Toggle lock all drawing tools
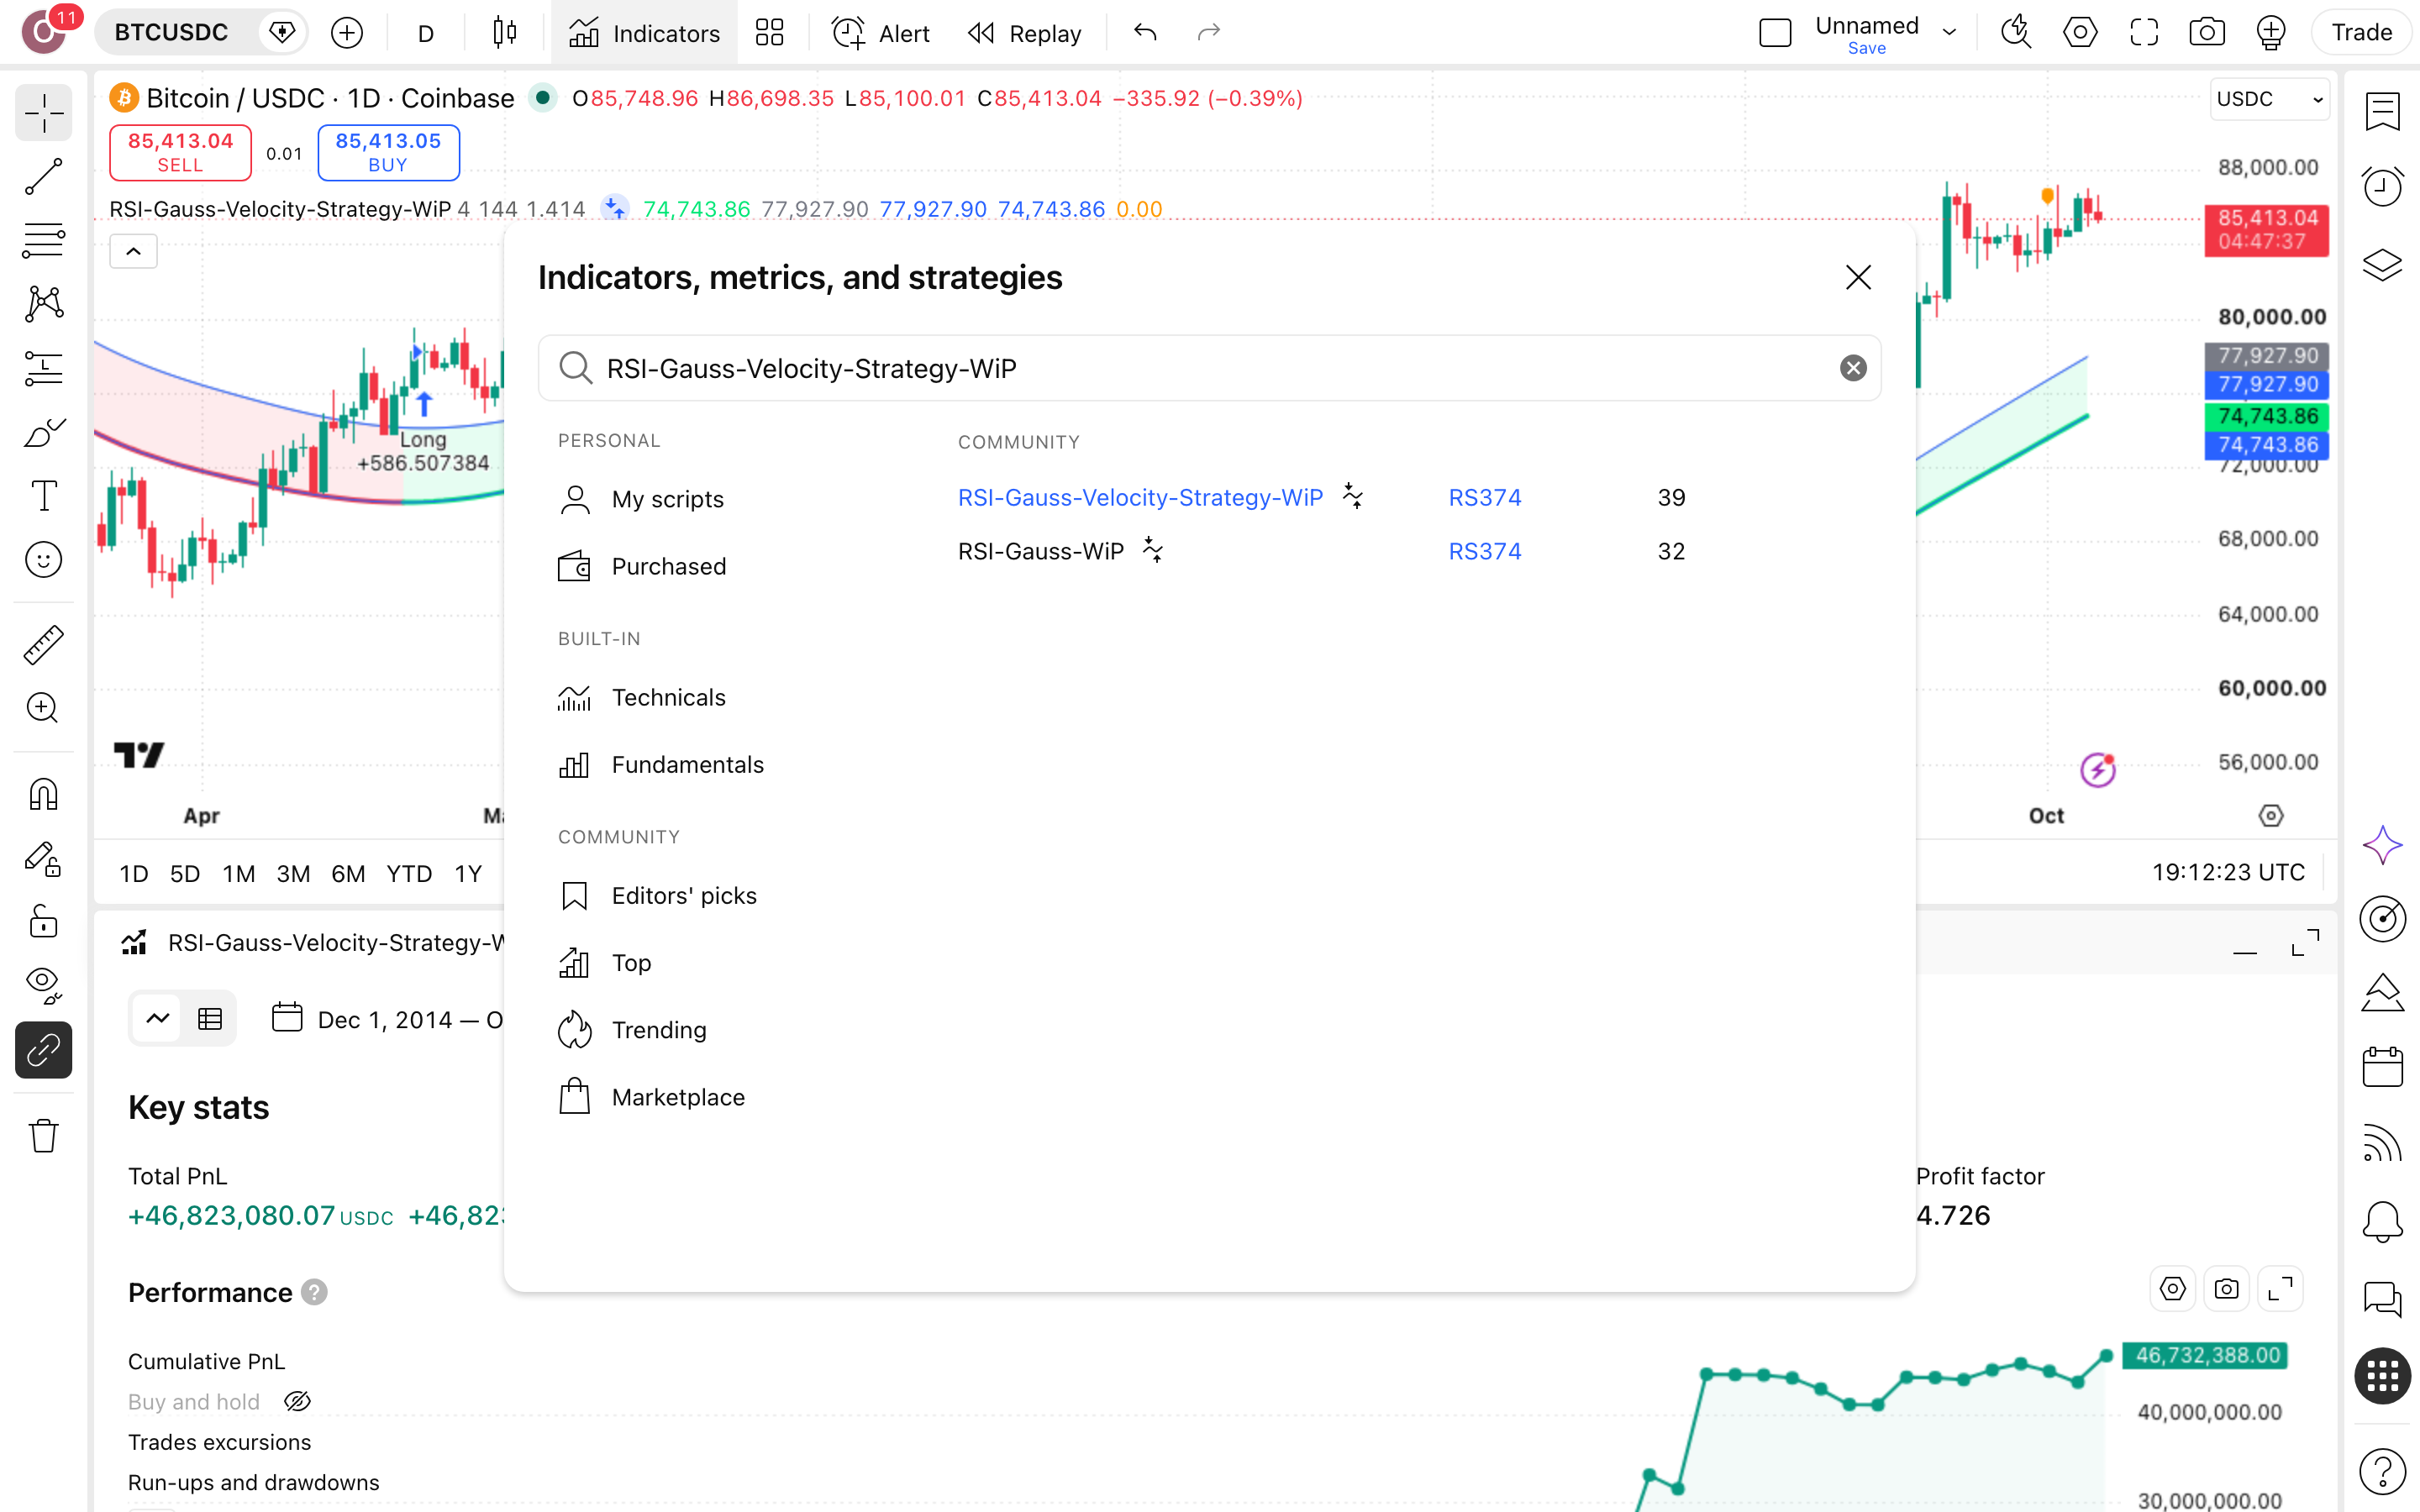This screenshot has width=2420, height=1512. 43,921
